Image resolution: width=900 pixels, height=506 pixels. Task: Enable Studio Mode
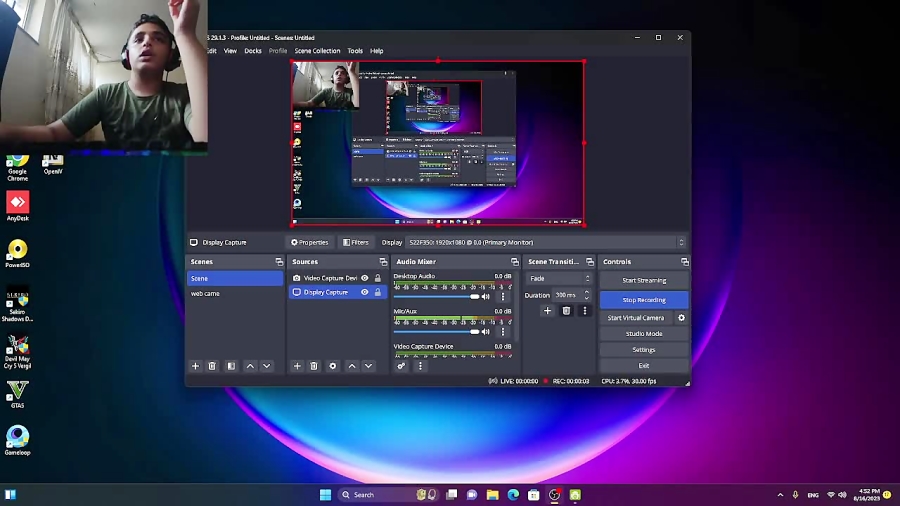point(644,334)
